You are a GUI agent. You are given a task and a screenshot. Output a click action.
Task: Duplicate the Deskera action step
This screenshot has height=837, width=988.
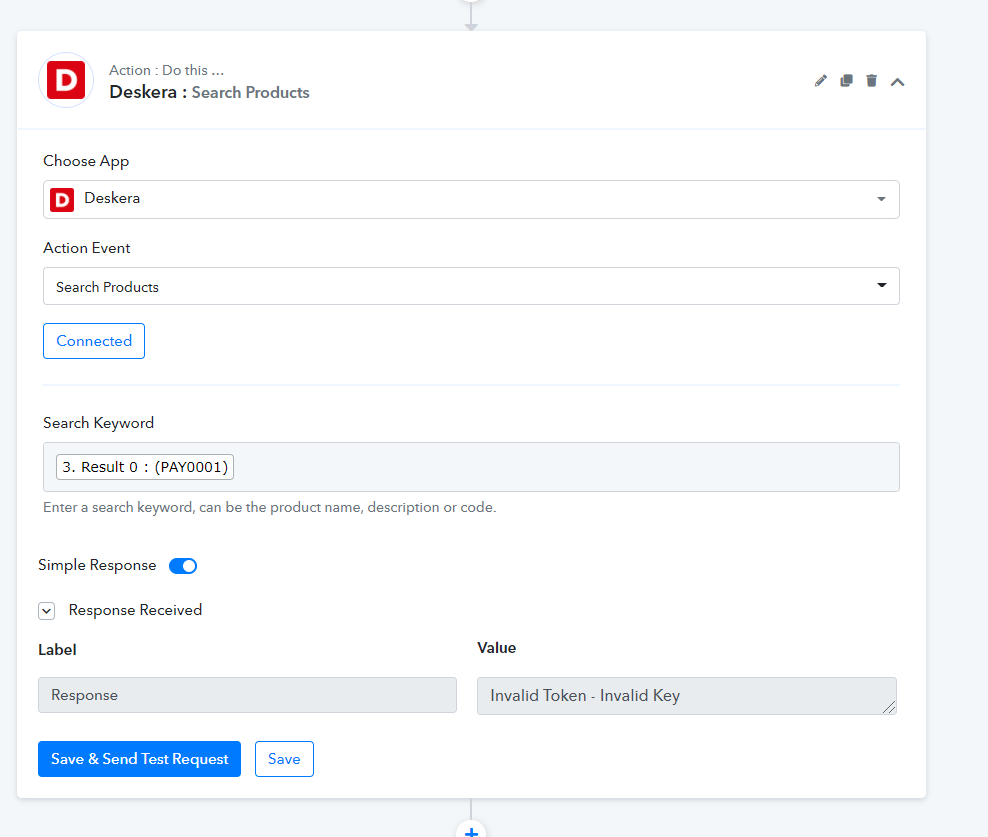click(x=846, y=81)
